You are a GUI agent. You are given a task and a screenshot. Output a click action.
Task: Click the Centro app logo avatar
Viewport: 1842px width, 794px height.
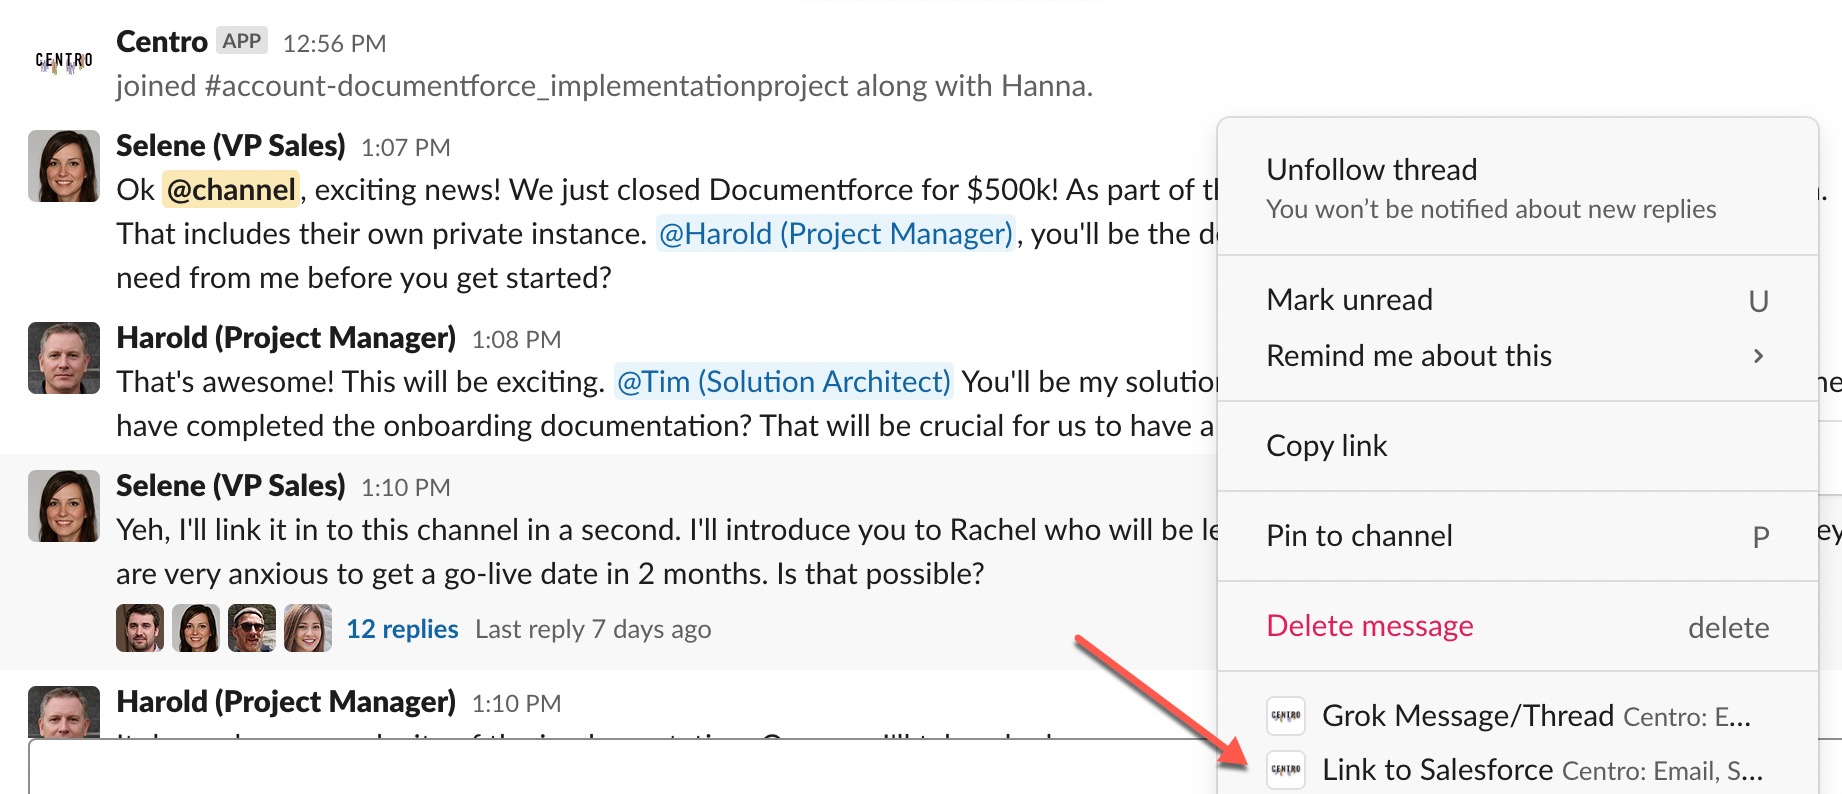tap(64, 62)
